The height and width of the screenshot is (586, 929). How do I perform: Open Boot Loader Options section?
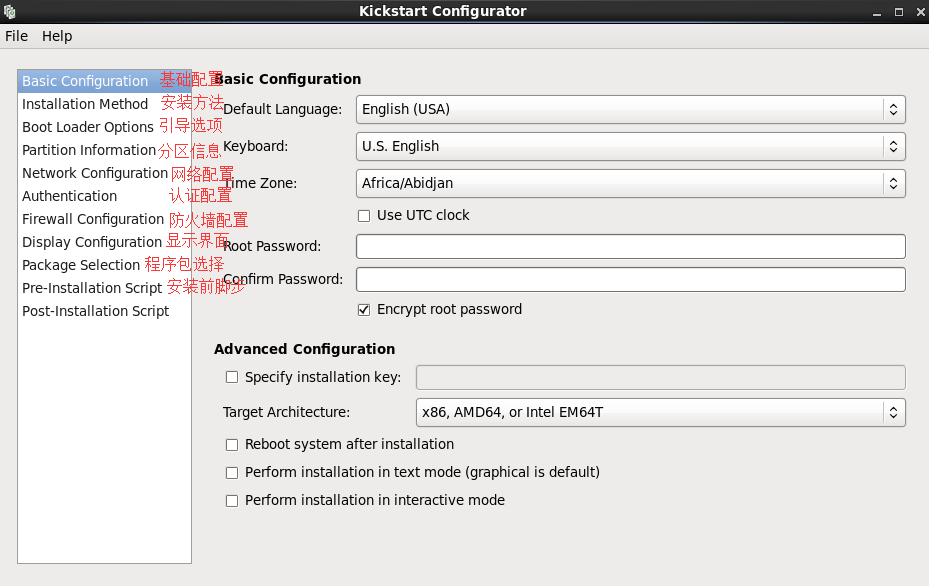pos(104,127)
